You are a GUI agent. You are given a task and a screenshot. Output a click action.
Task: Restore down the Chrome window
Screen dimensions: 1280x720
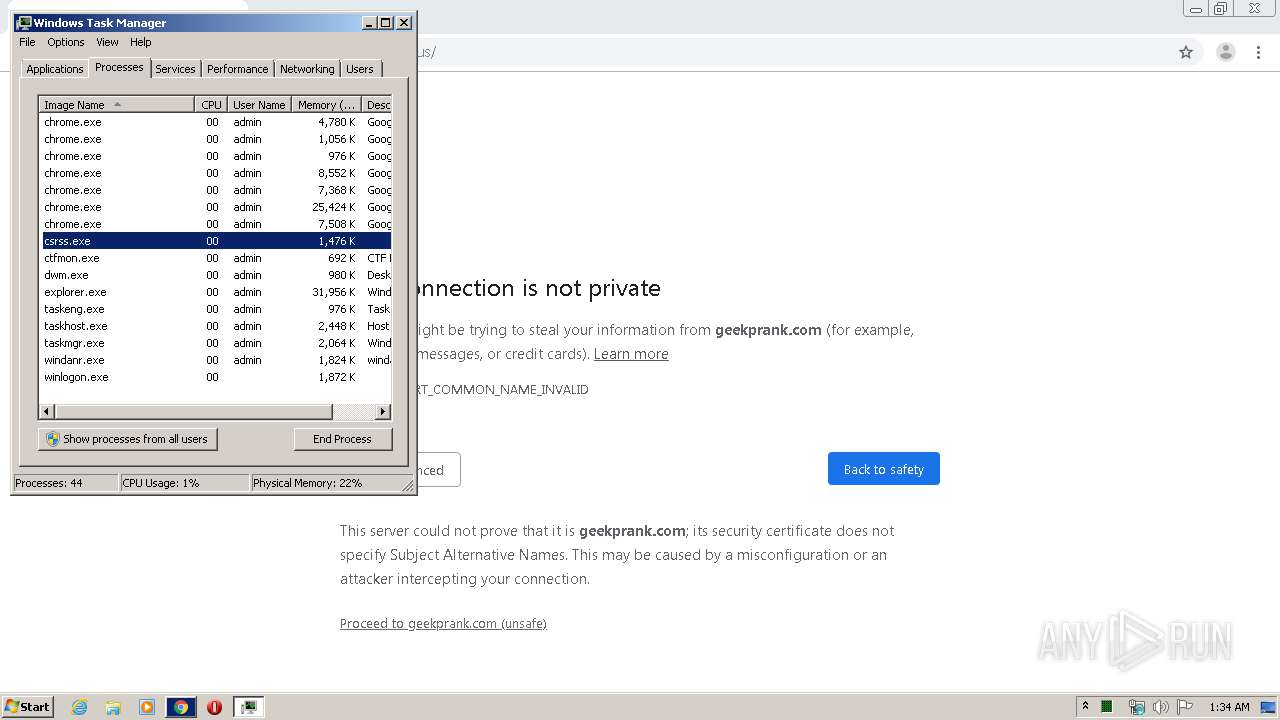point(1220,8)
